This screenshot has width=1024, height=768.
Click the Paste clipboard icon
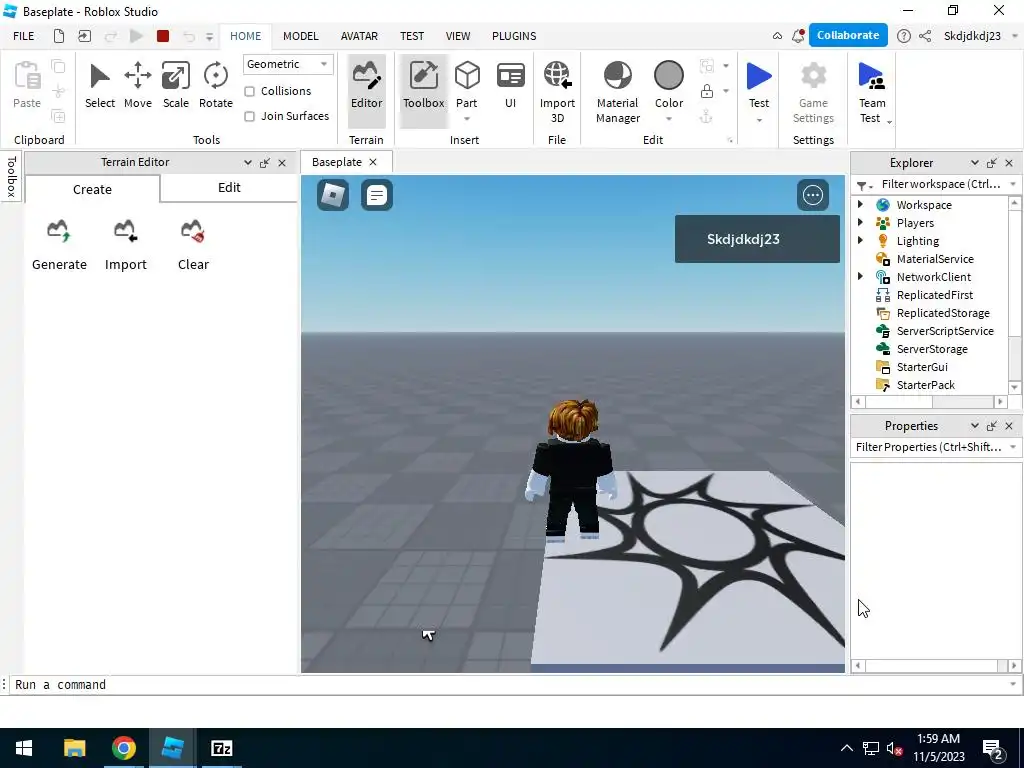click(27, 75)
